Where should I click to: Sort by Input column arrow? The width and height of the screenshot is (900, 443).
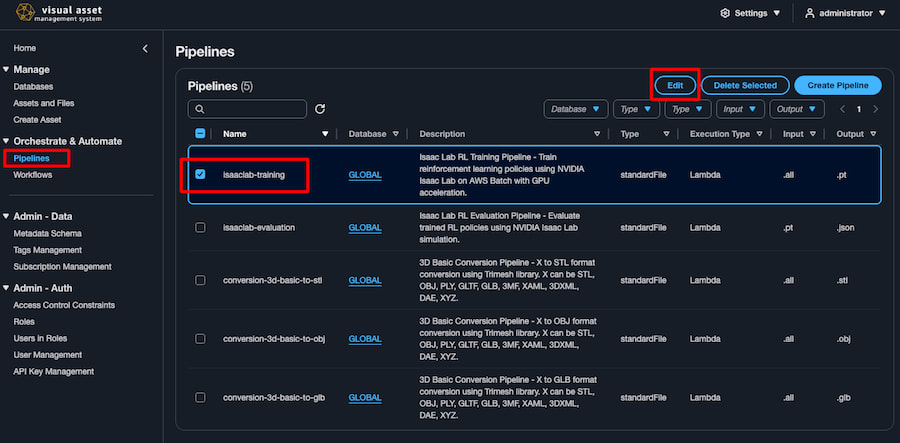[813, 134]
